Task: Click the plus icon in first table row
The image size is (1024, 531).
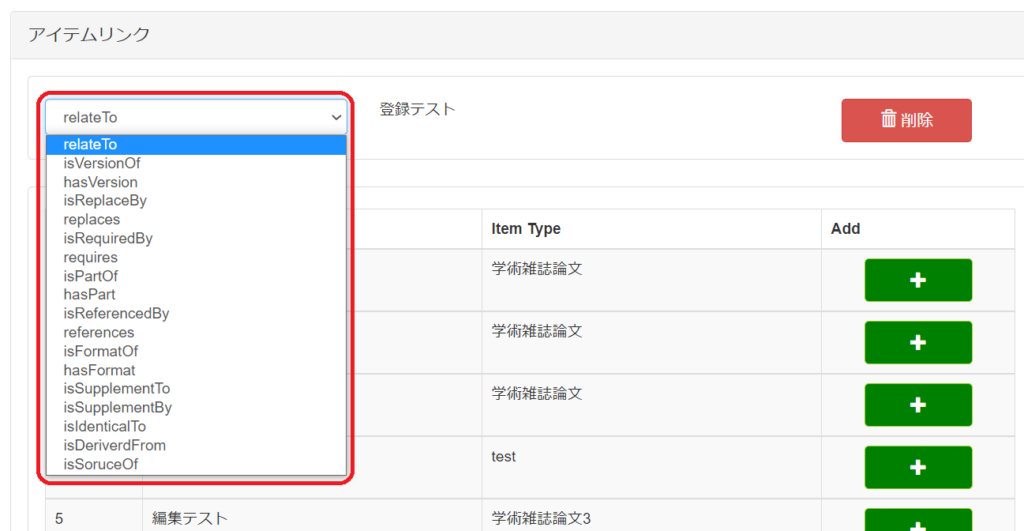Action: [917, 280]
